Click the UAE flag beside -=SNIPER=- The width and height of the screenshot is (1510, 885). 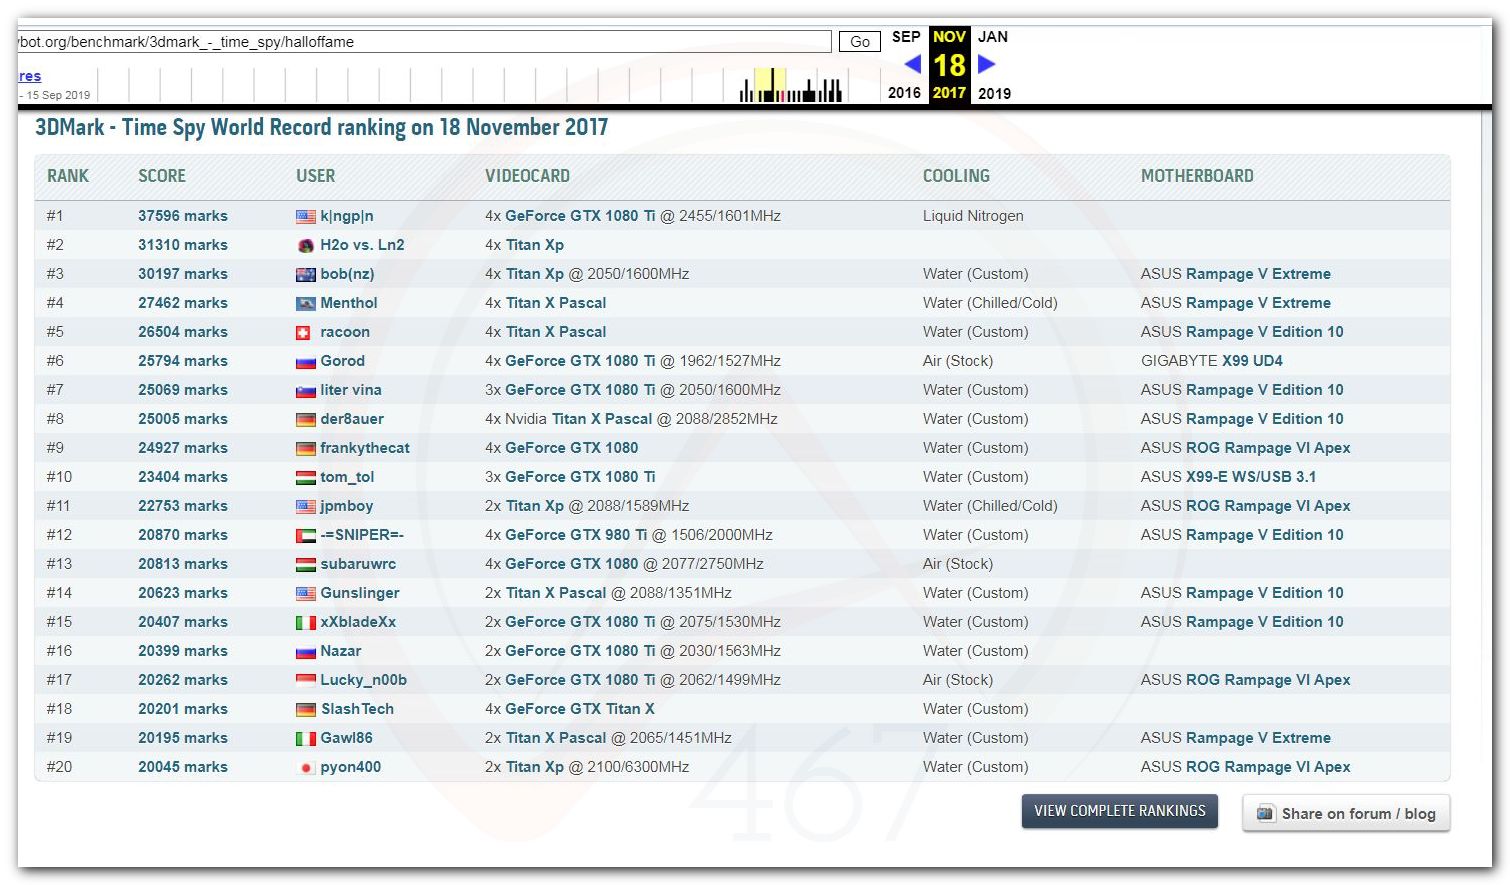[x=306, y=535]
